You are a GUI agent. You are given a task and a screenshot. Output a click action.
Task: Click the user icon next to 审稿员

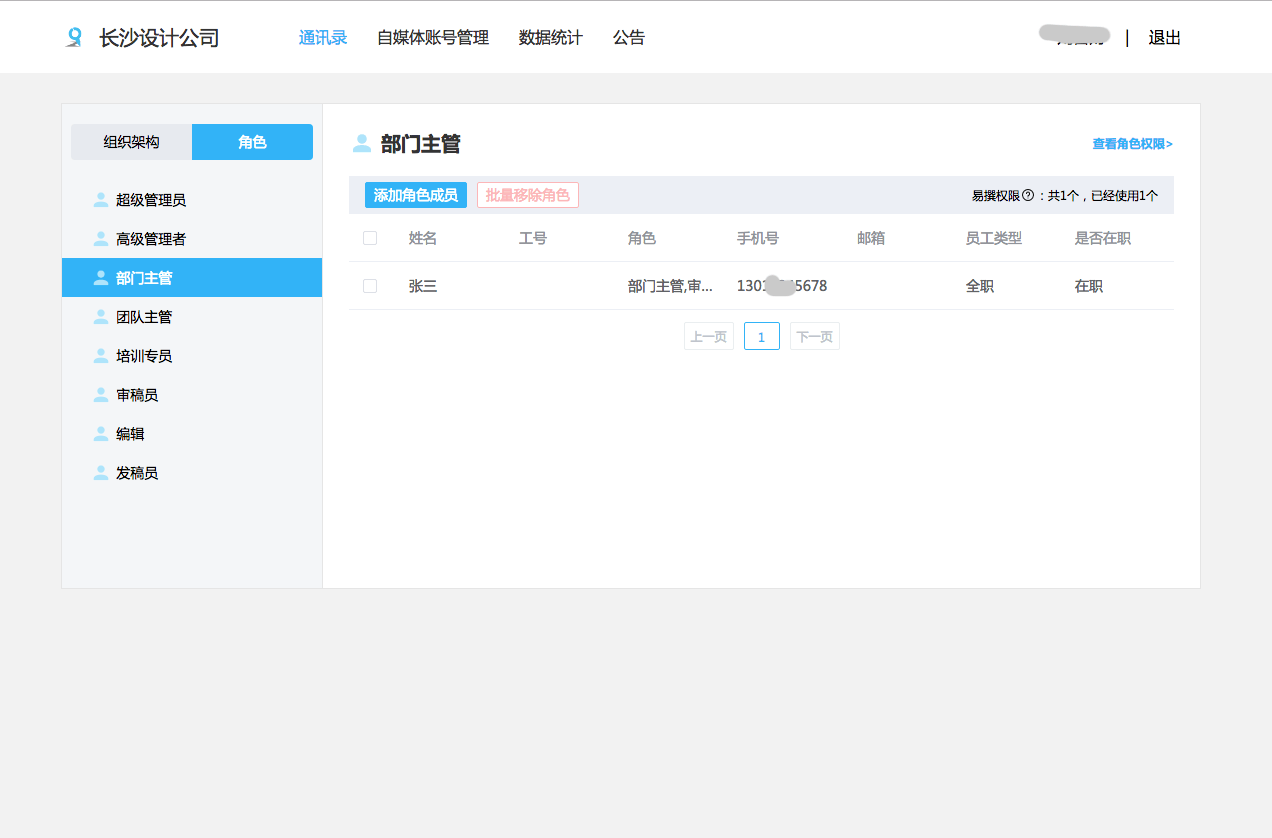coord(99,394)
